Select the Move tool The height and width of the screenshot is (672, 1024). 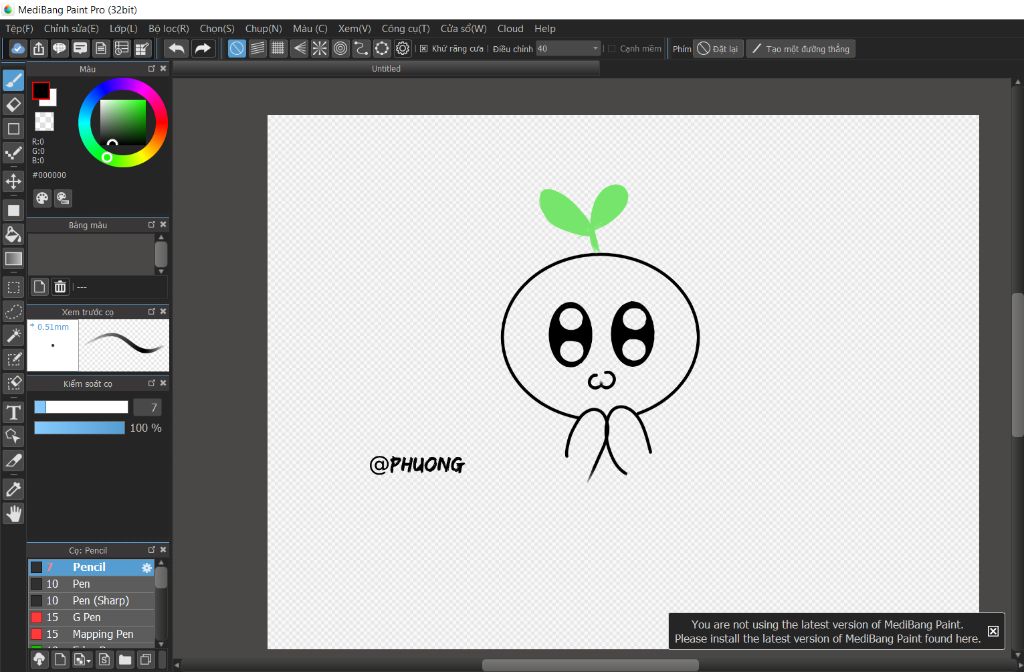[x=14, y=181]
